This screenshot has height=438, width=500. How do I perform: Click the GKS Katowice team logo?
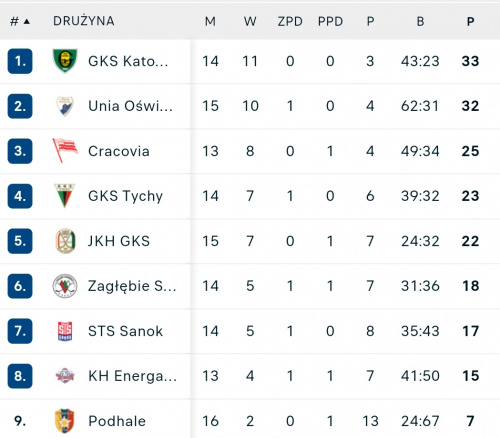coord(65,61)
